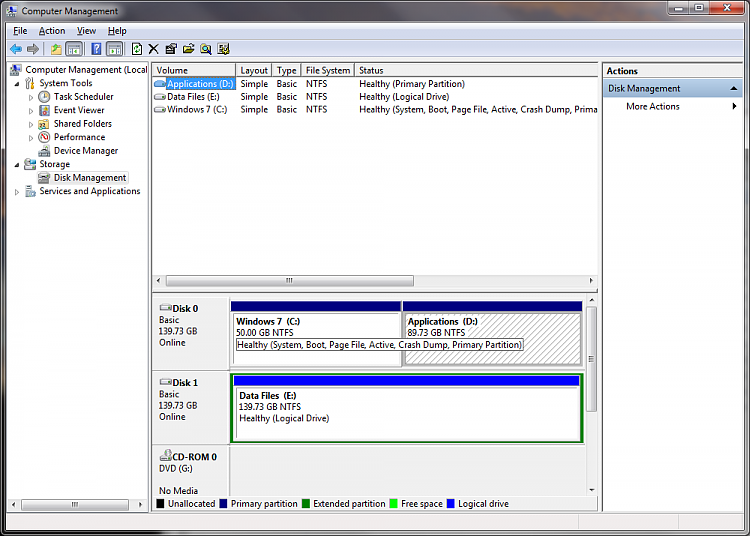Click the magnifier search toolbar icon

point(206,49)
